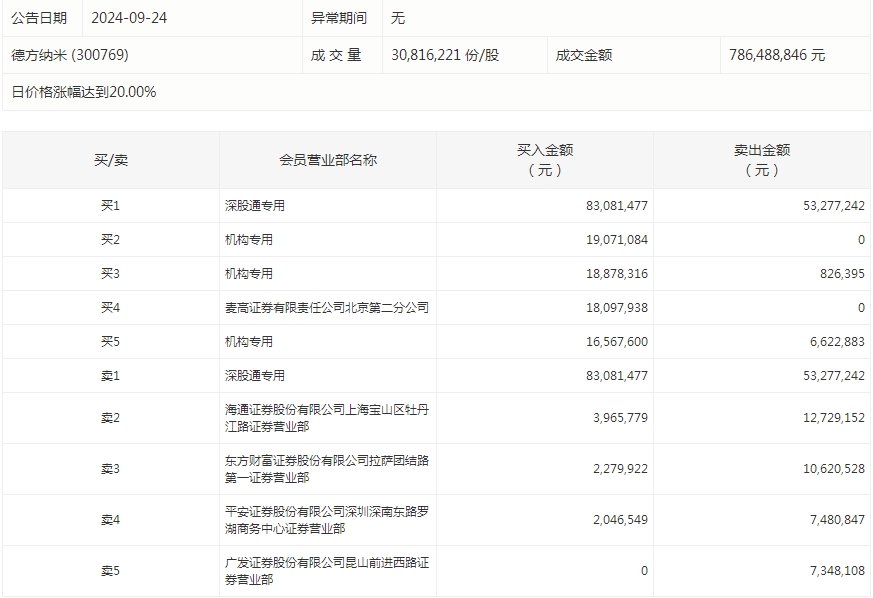Select the 买3 row label
The width and height of the screenshot is (873, 598).
click(110, 273)
